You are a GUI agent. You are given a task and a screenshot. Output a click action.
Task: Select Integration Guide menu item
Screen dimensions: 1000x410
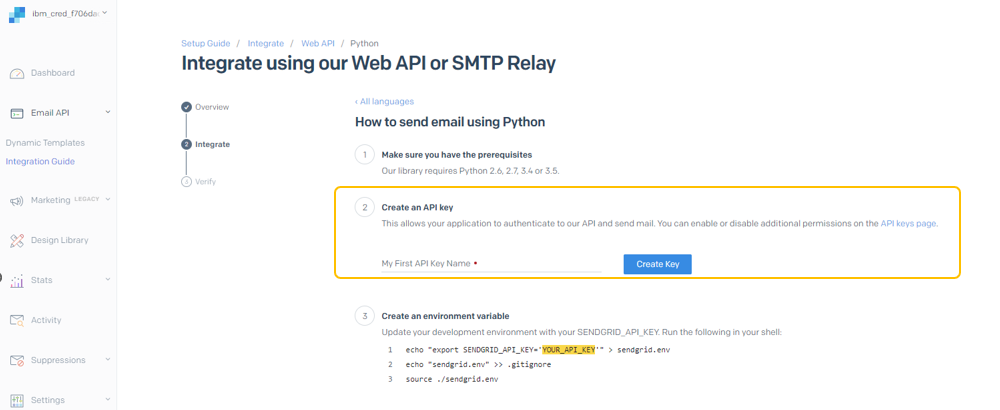point(40,161)
